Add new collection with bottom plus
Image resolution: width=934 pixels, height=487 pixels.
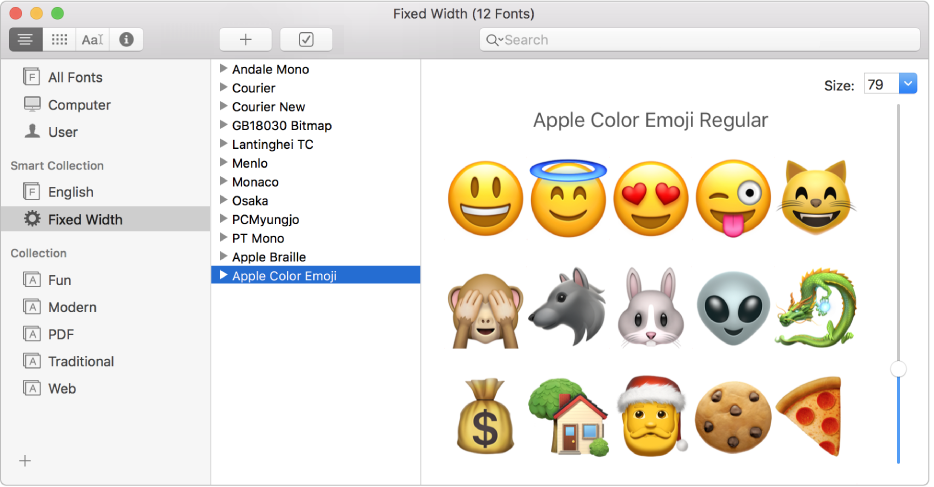click(25, 461)
